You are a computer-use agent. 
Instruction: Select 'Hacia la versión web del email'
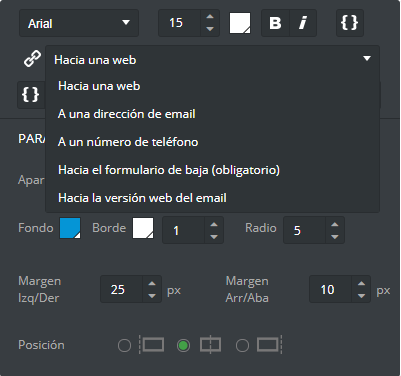pos(142,198)
